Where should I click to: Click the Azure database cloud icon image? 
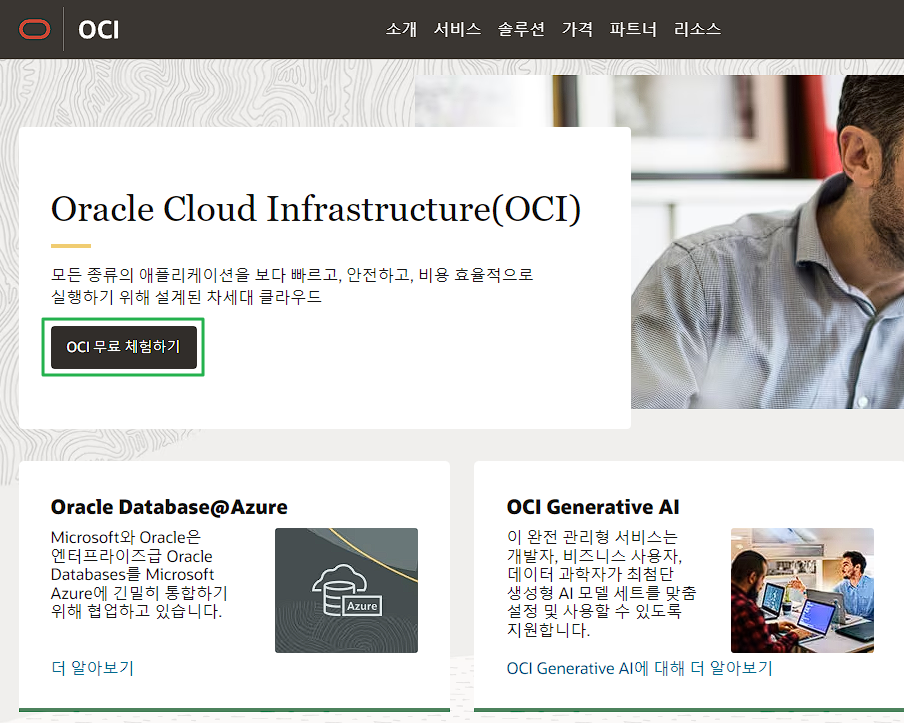346,590
